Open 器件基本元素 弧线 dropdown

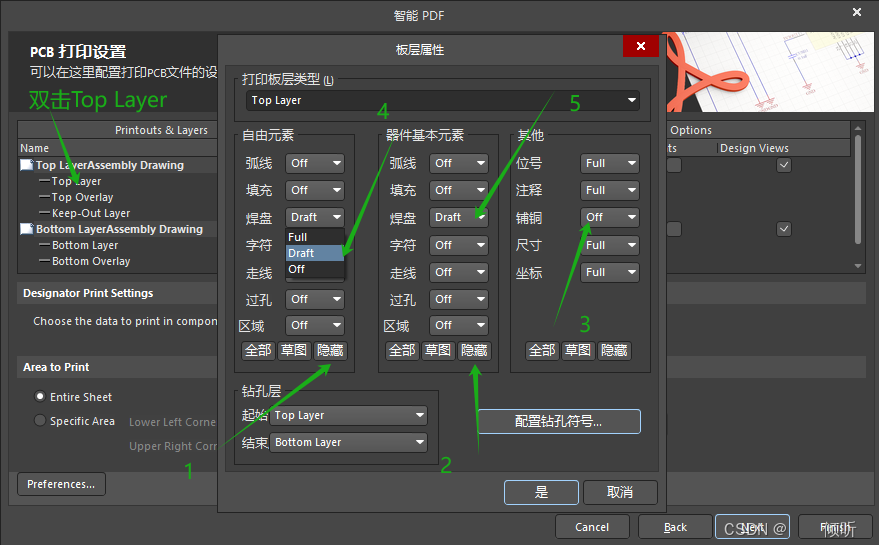(459, 163)
